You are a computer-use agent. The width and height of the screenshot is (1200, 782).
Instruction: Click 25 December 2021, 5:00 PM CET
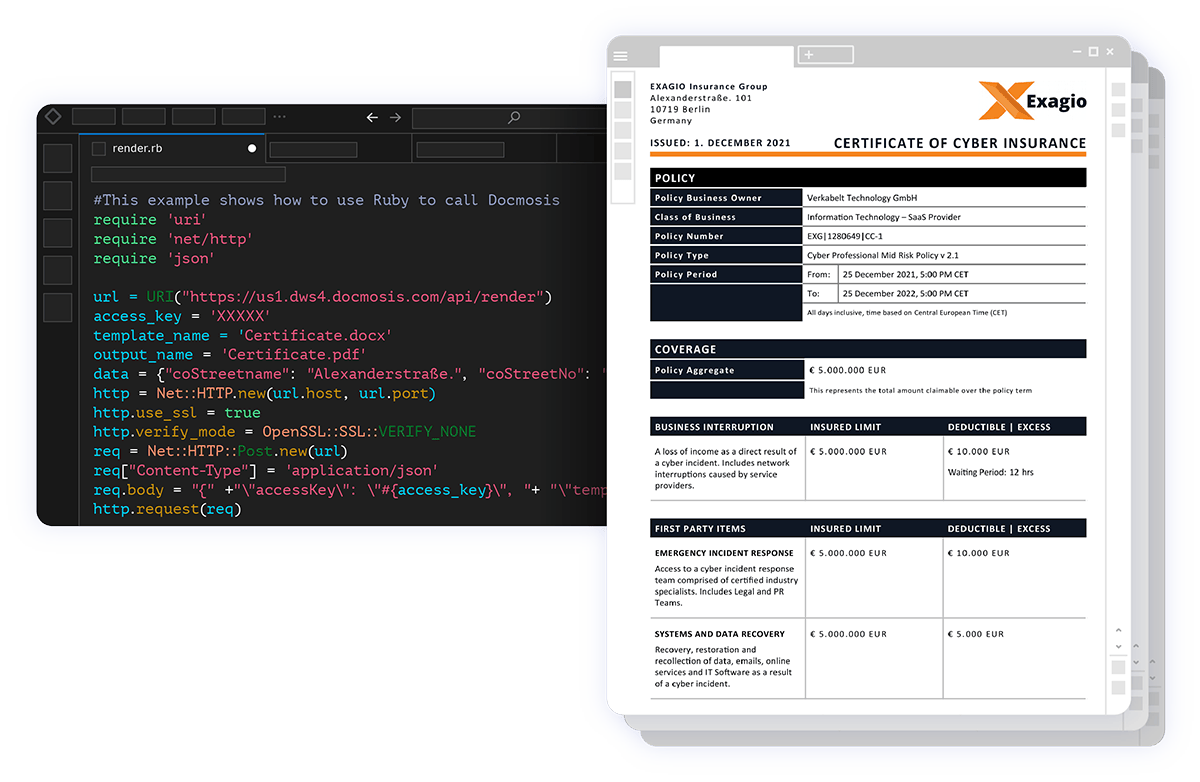point(905,274)
